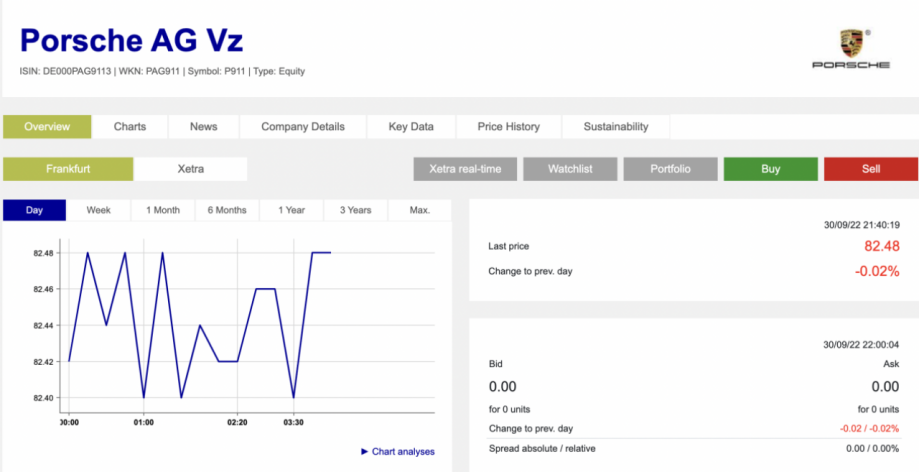Click the 03:30 x-axis label
Image resolution: width=919 pixels, height=472 pixels.
[293, 422]
